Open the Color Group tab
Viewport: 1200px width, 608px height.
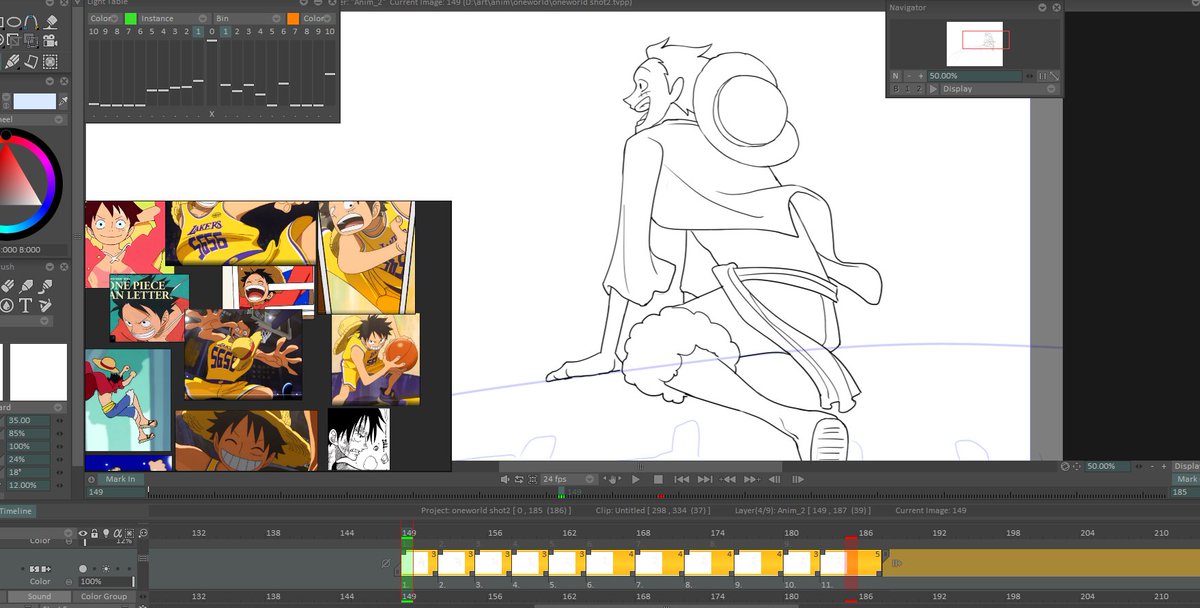[x=104, y=597]
